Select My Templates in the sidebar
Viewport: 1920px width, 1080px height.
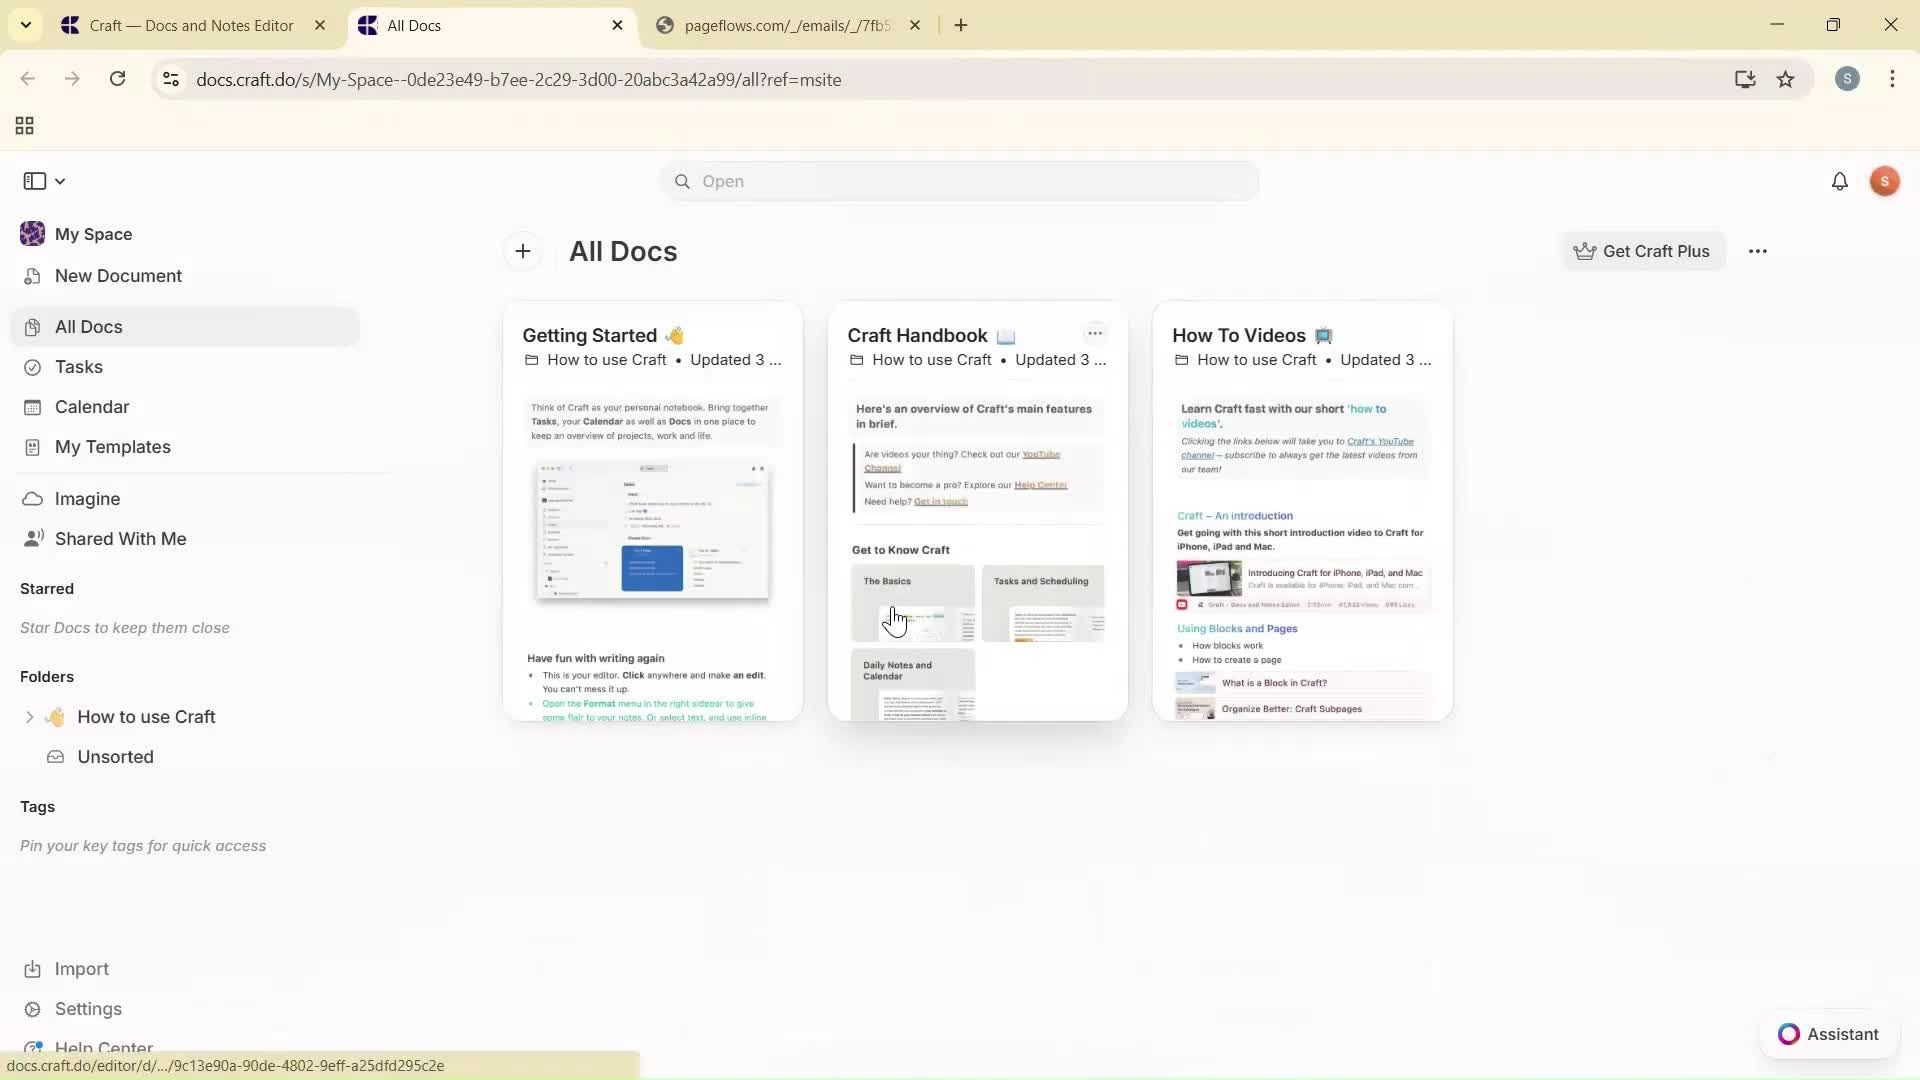111,447
